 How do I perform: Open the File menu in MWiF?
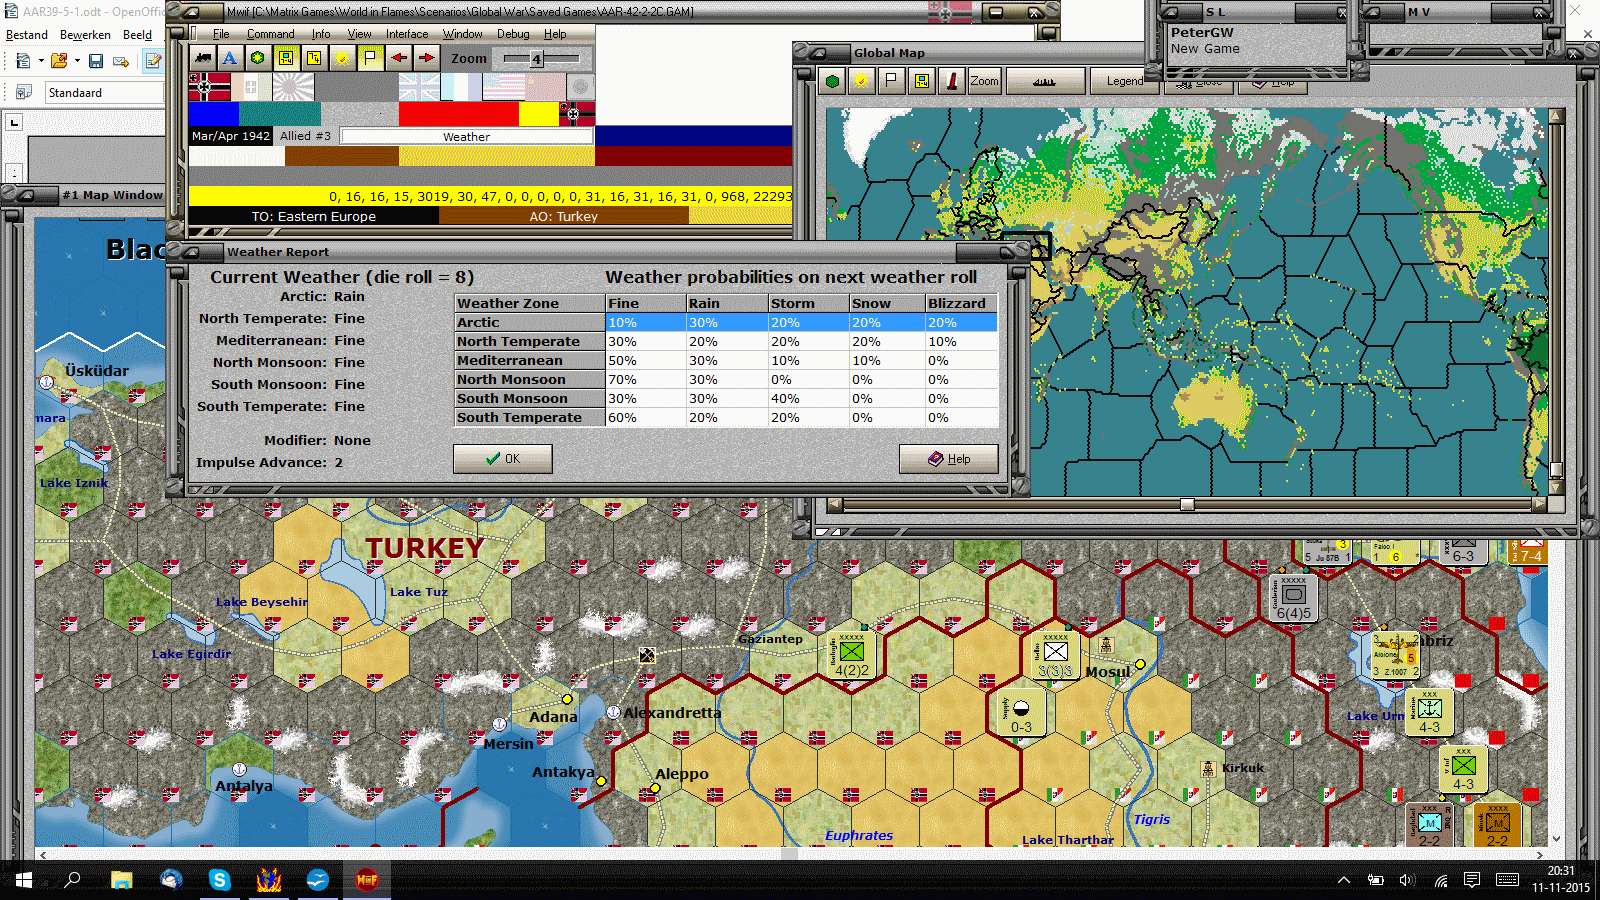coord(221,34)
